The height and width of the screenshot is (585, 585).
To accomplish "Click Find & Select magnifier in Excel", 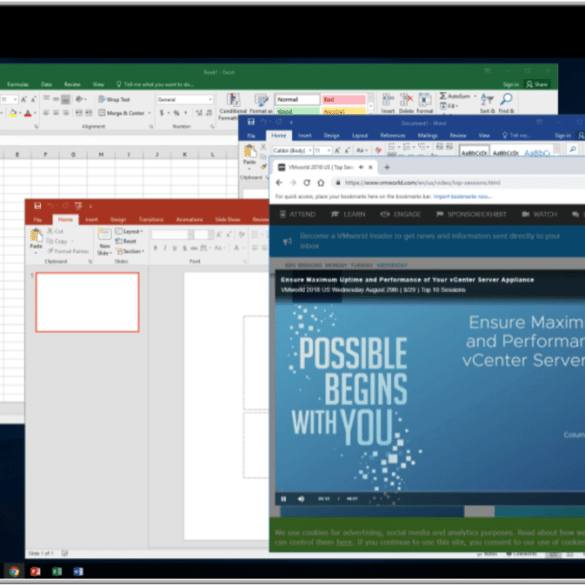I will [x=506, y=99].
